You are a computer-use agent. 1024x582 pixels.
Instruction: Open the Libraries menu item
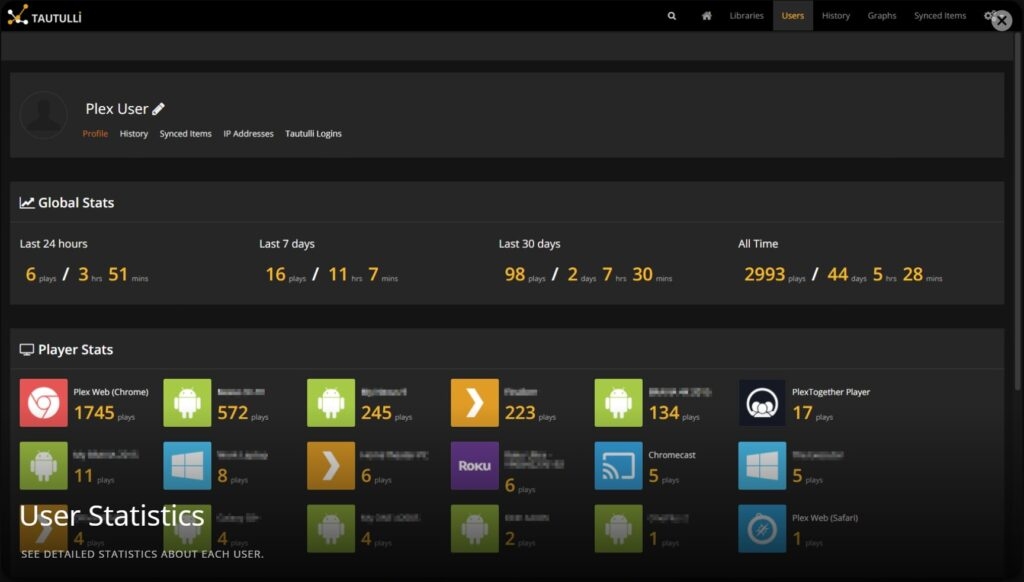(746, 16)
